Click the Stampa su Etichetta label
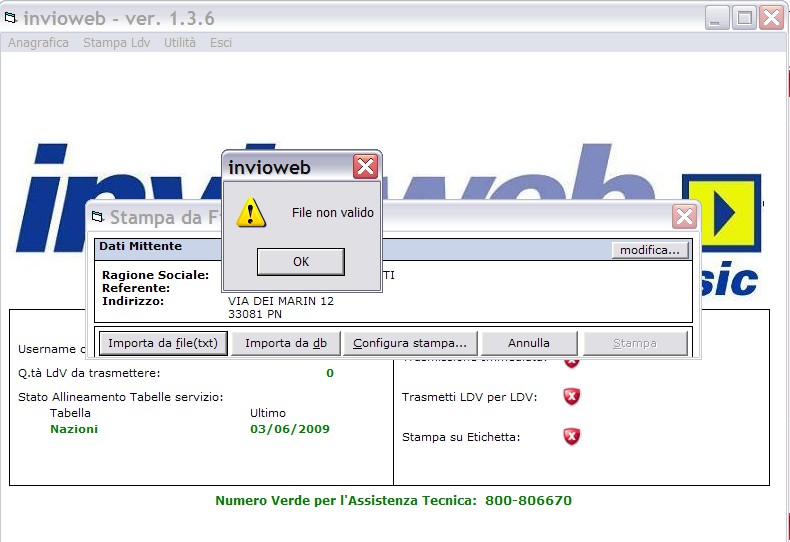This screenshot has height=542, width=790. pyautogui.click(x=461, y=437)
